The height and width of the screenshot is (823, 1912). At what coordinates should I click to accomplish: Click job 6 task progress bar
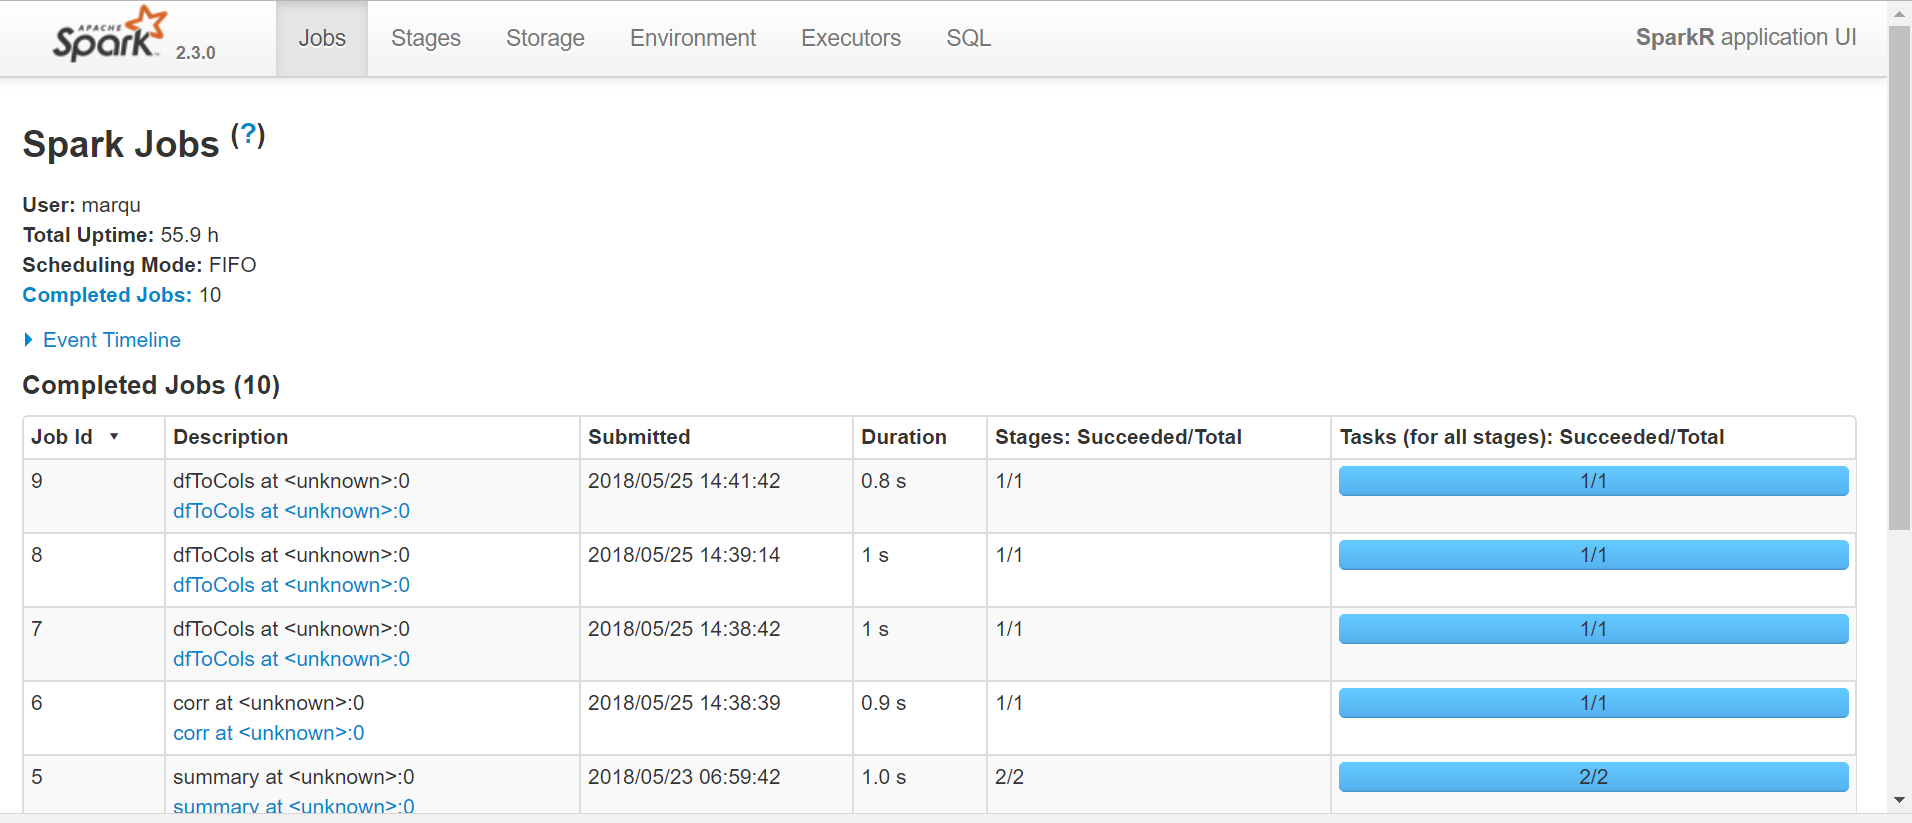[1593, 703]
